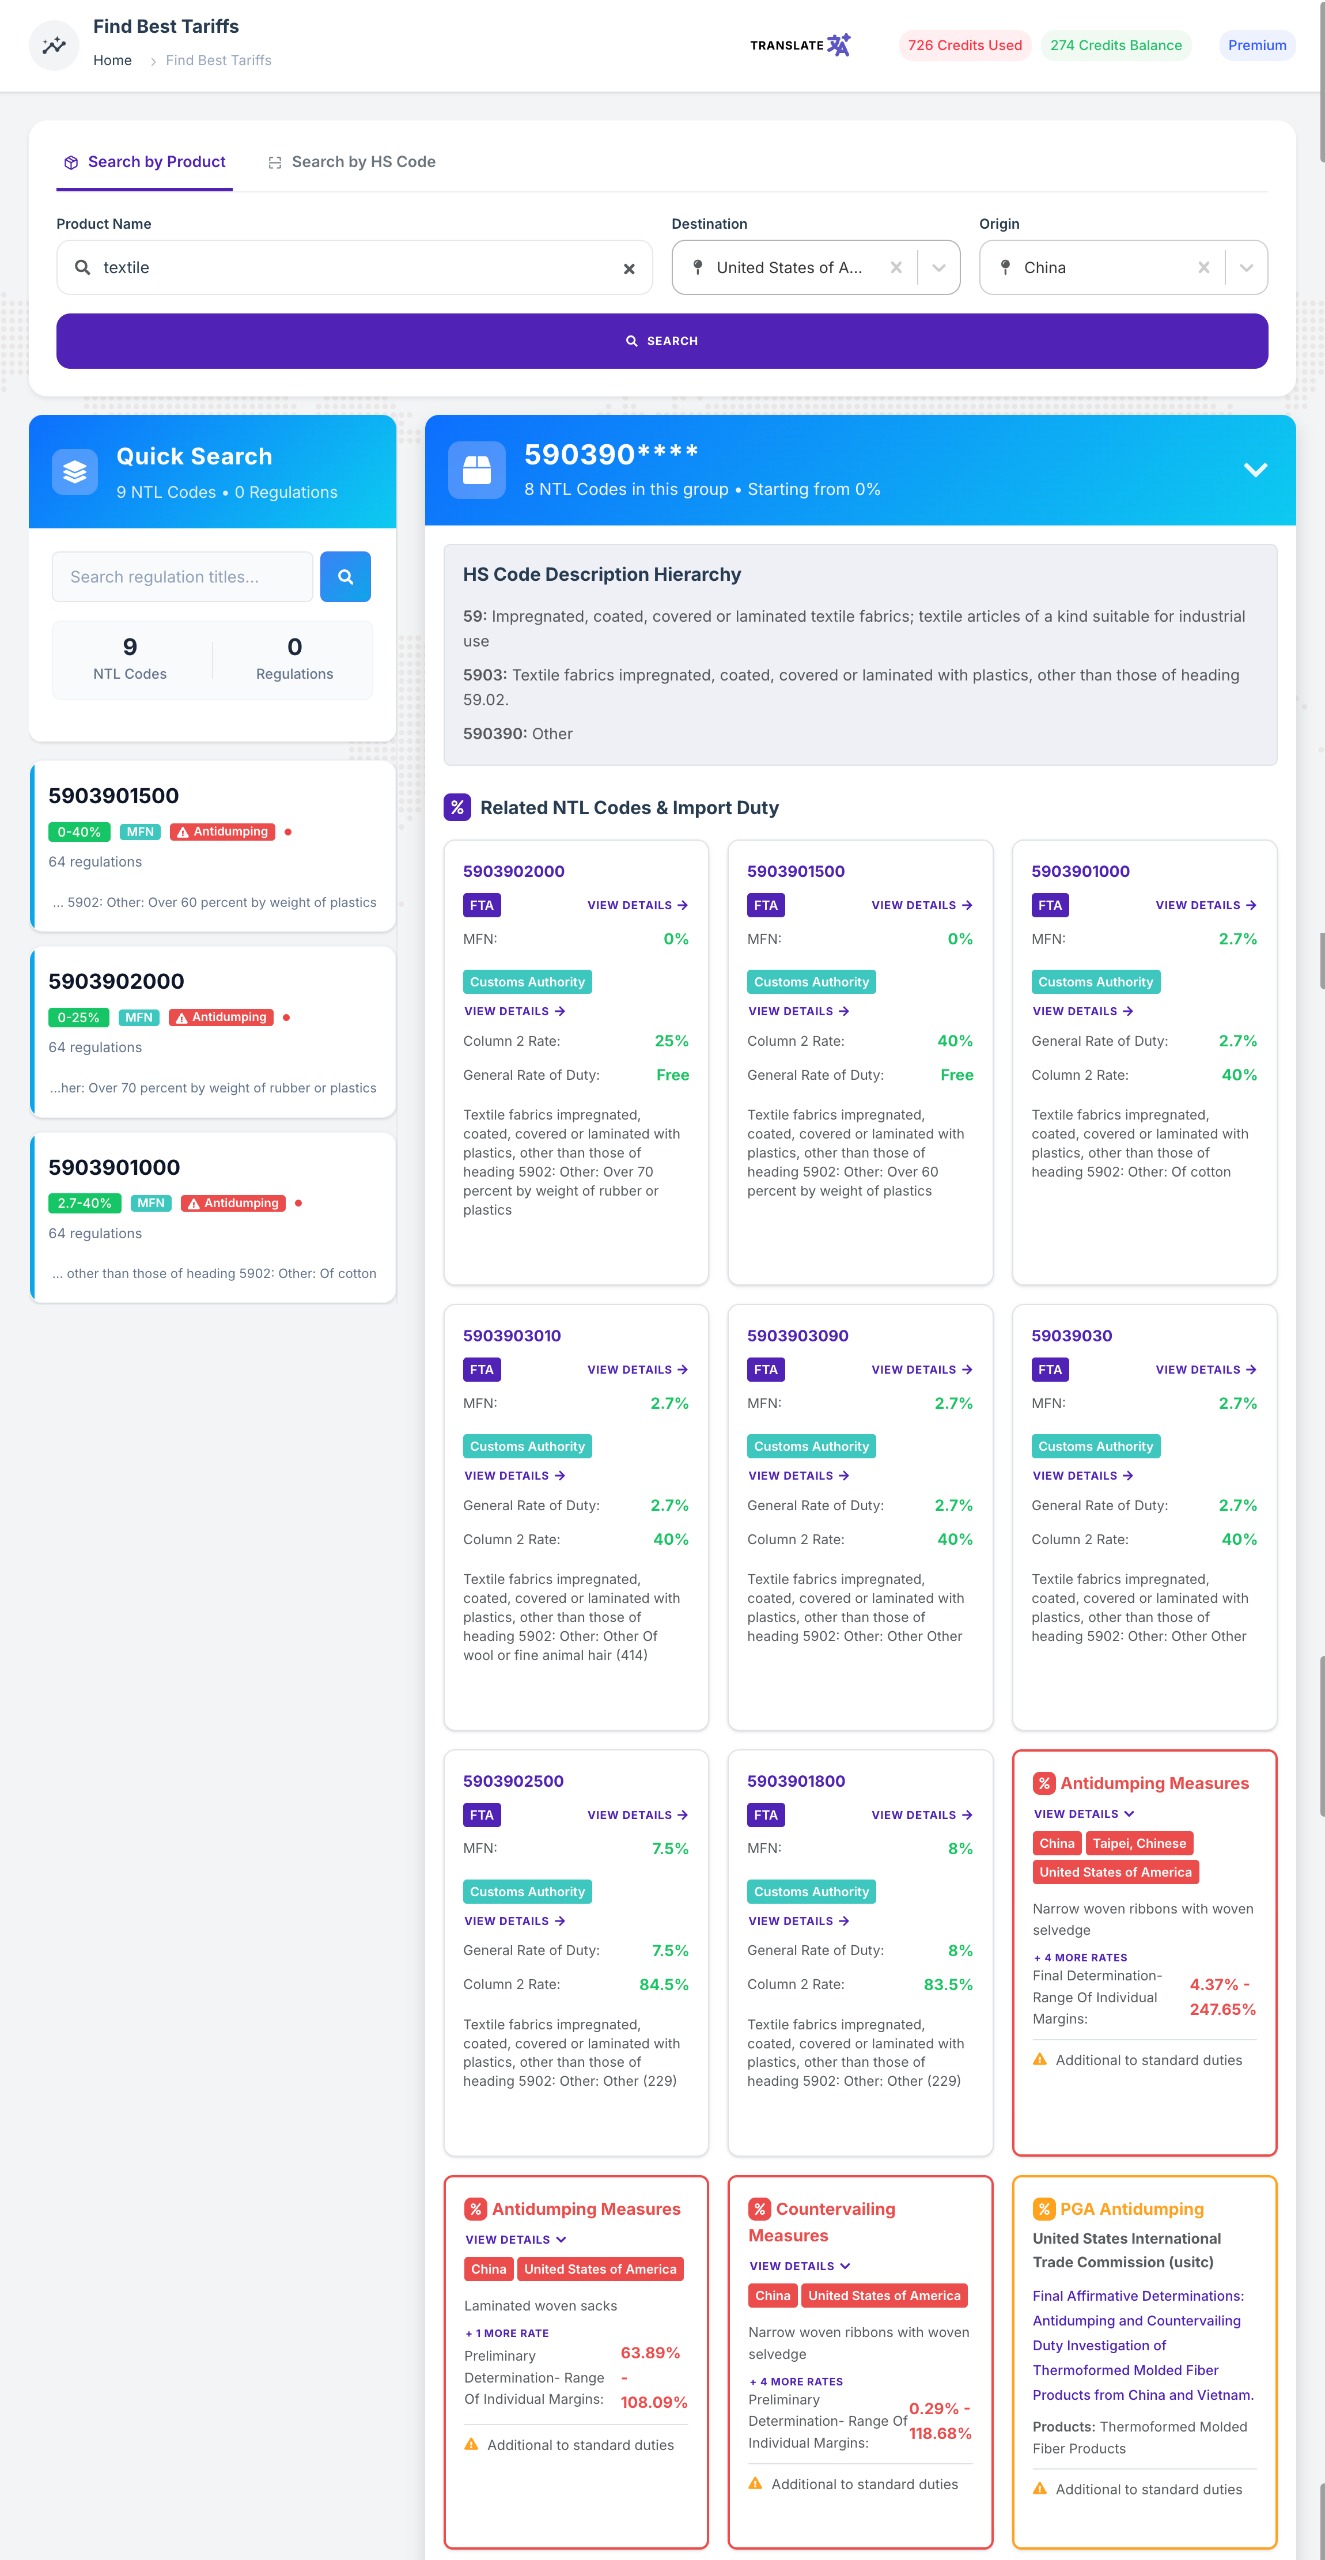This screenshot has width=1325, height=2560.
Task: Select the Search by Product tab
Action: 145,162
